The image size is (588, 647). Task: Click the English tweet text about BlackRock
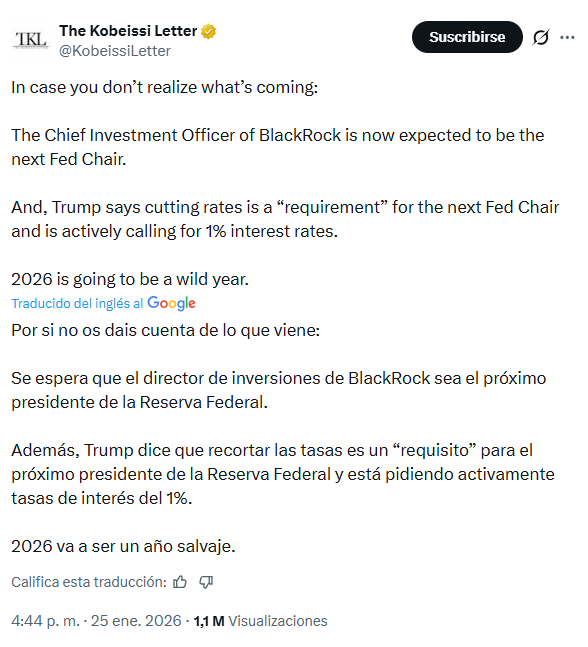pos(278,147)
